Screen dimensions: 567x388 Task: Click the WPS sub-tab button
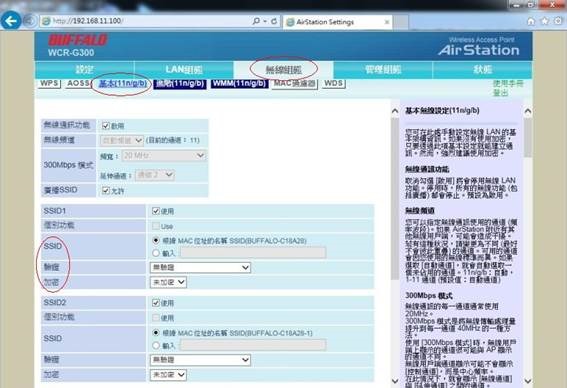coord(49,84)
